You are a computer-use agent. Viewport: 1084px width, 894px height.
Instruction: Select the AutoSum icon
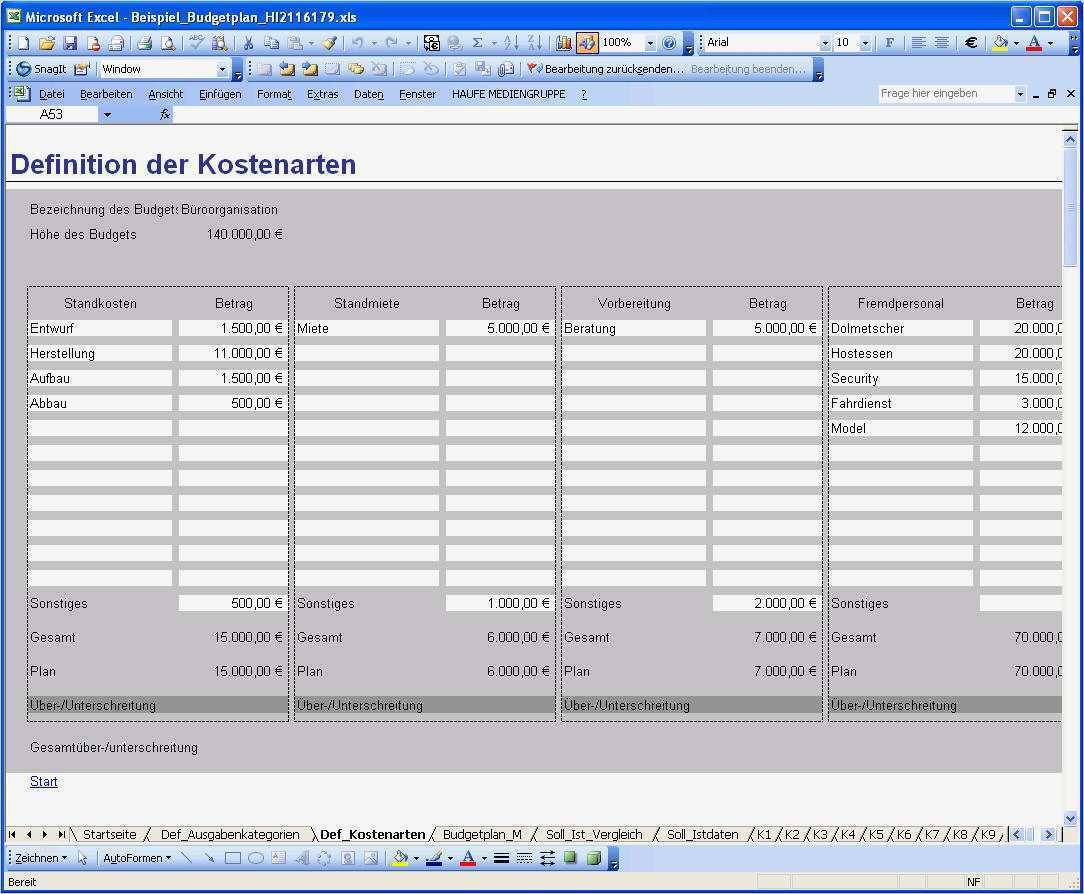click(x=479, y=42)
